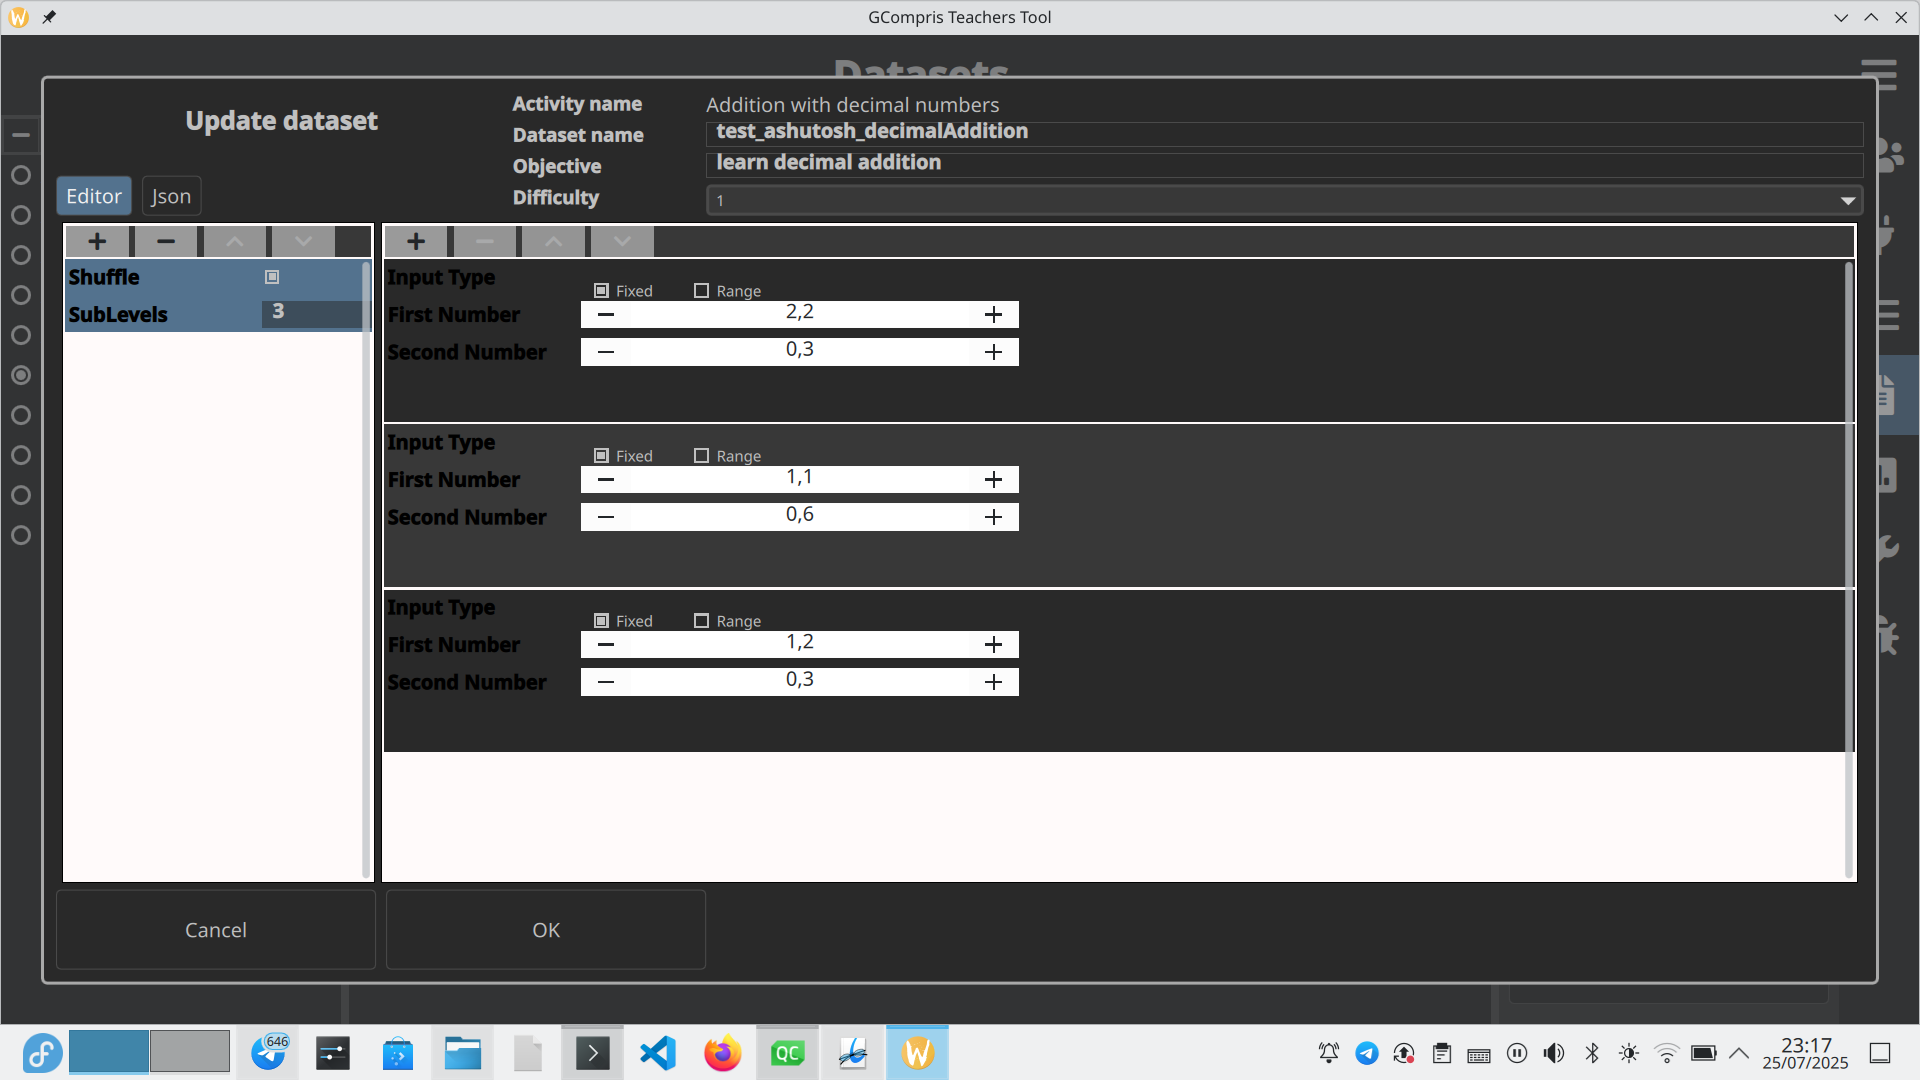Open Wi-Fi network menu in tray

[1666, 1053]
